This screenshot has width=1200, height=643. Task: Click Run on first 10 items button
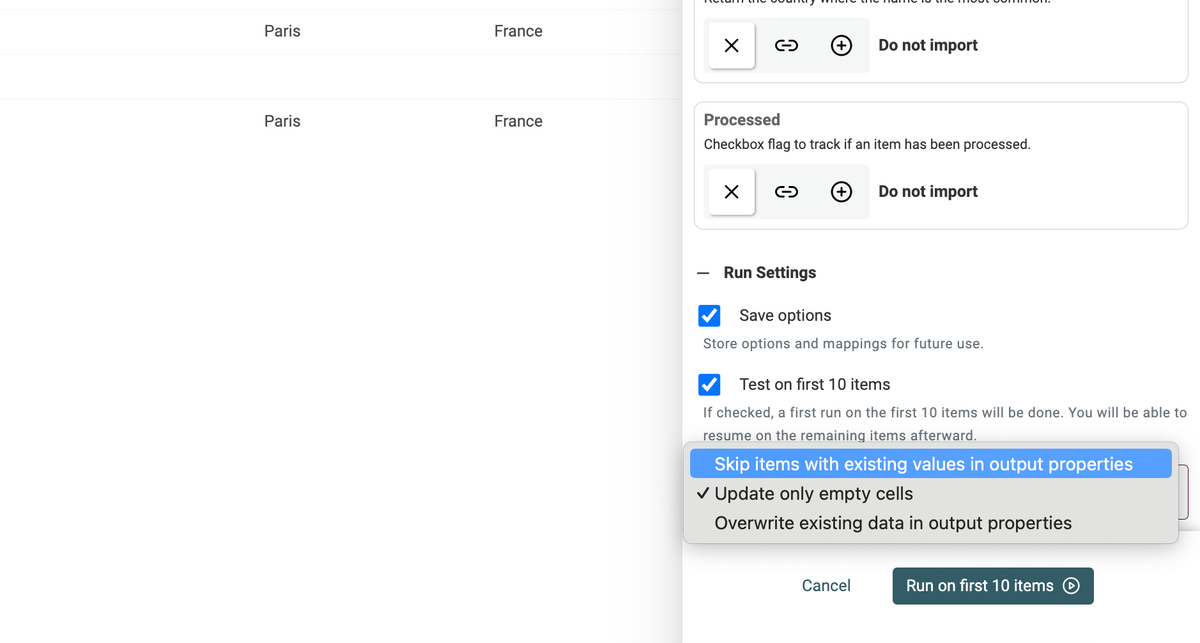pyautogui.click(x=980, y=586)
